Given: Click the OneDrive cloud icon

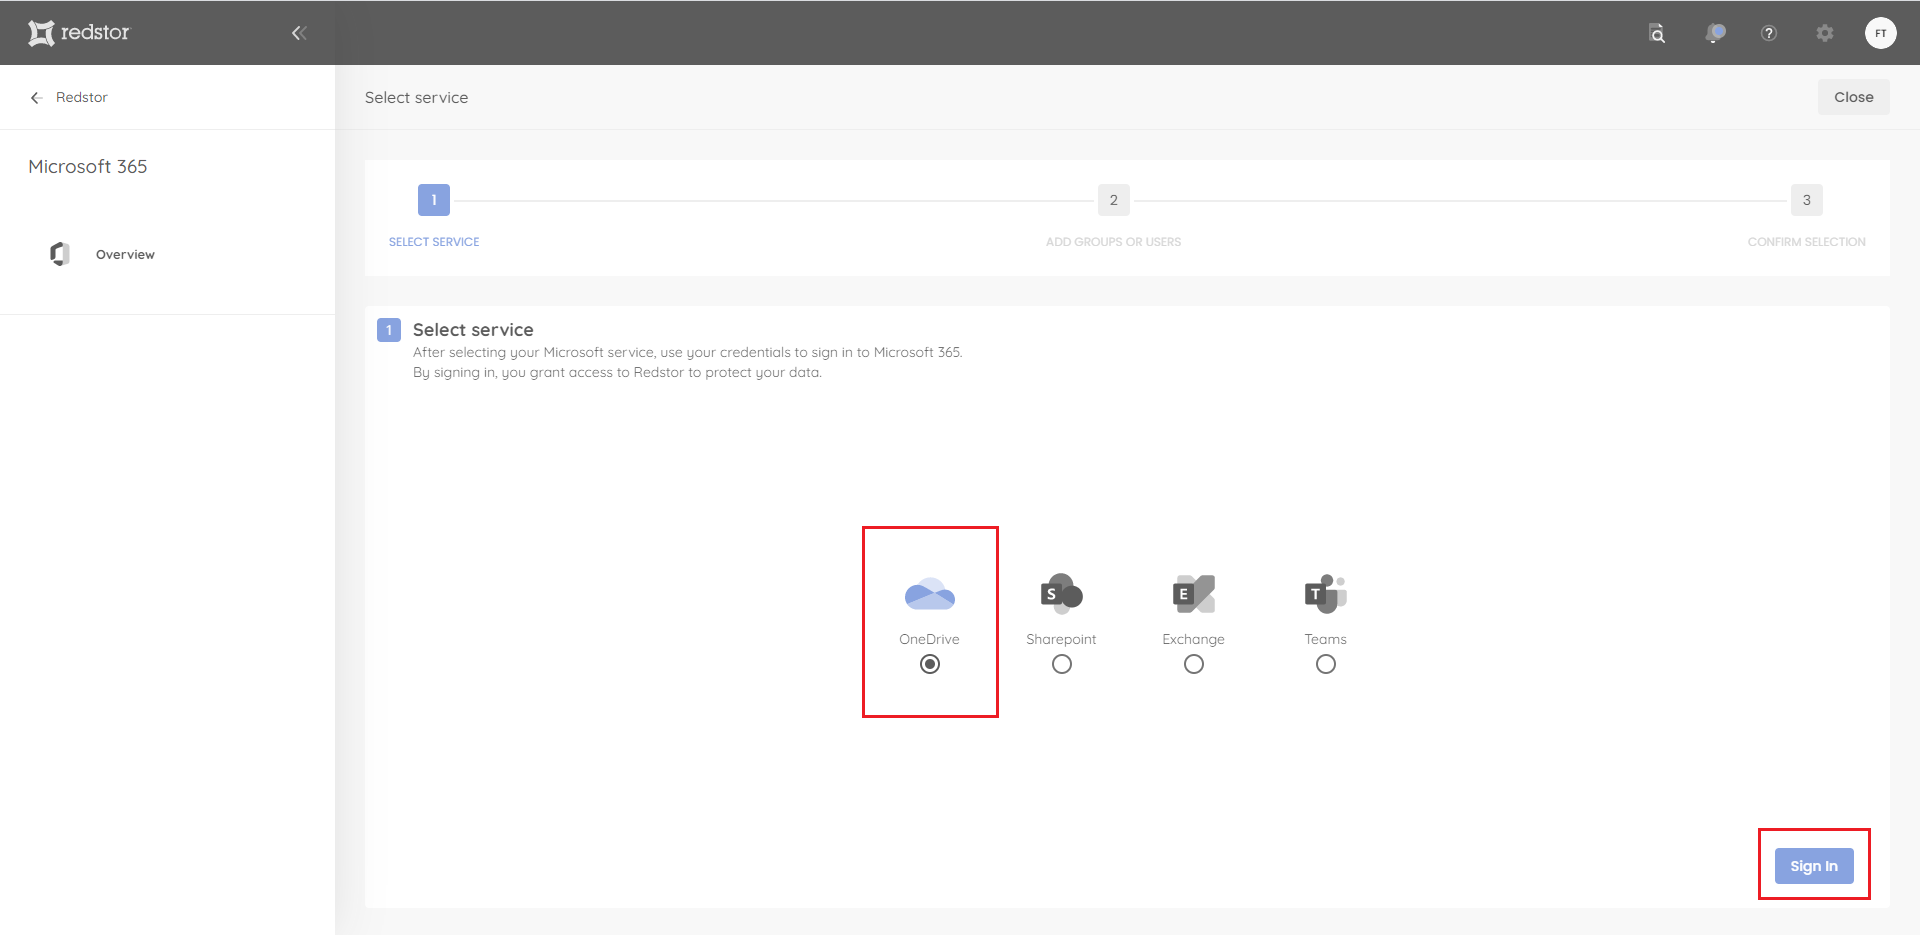Looking at the screenshot, I should (x=930, y=594).
